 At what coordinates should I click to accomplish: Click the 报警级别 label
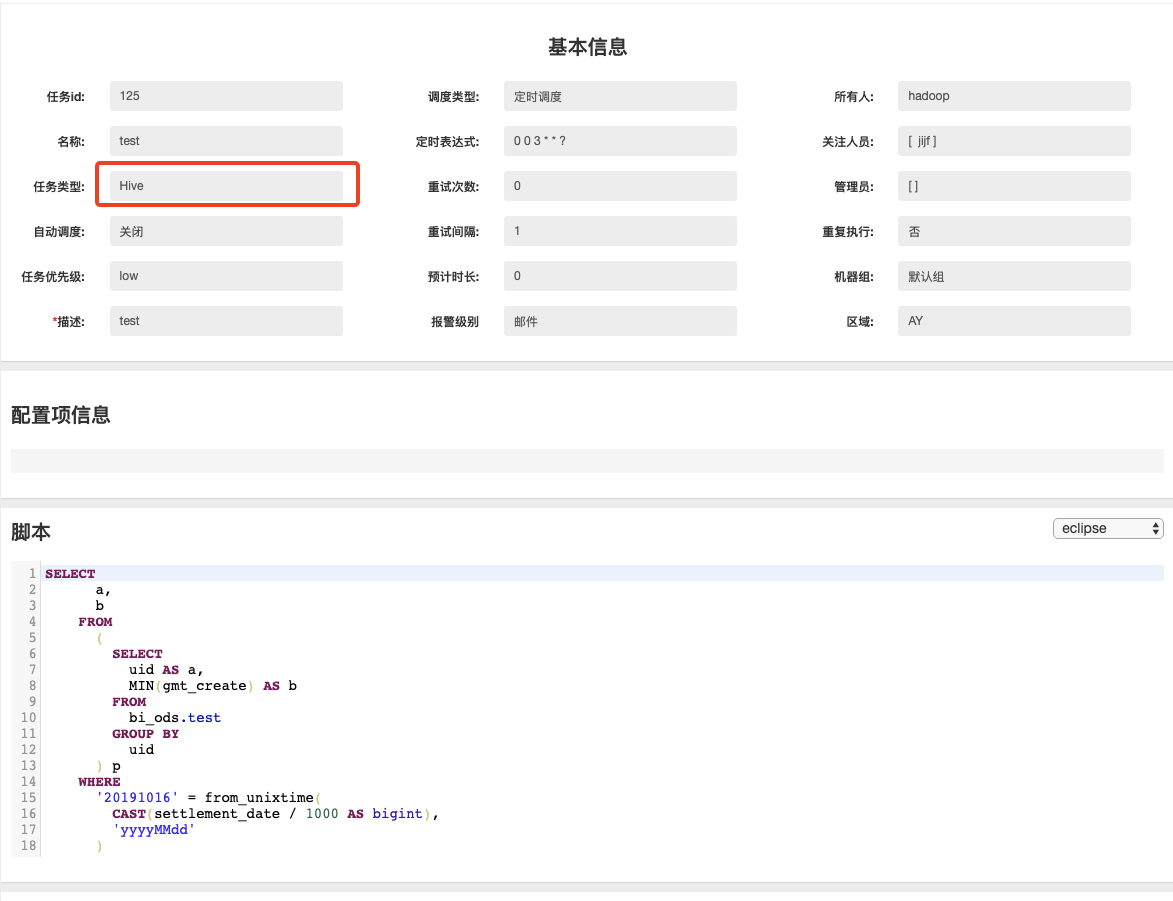pyautogui.click(x=455, y=322)
